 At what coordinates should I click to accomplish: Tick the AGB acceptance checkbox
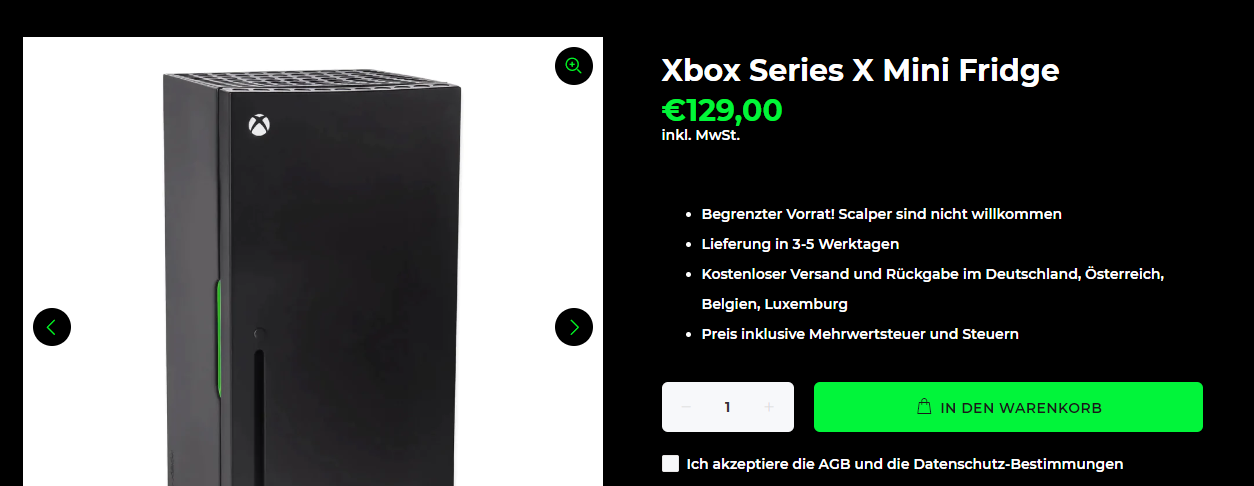pos(670,463)
